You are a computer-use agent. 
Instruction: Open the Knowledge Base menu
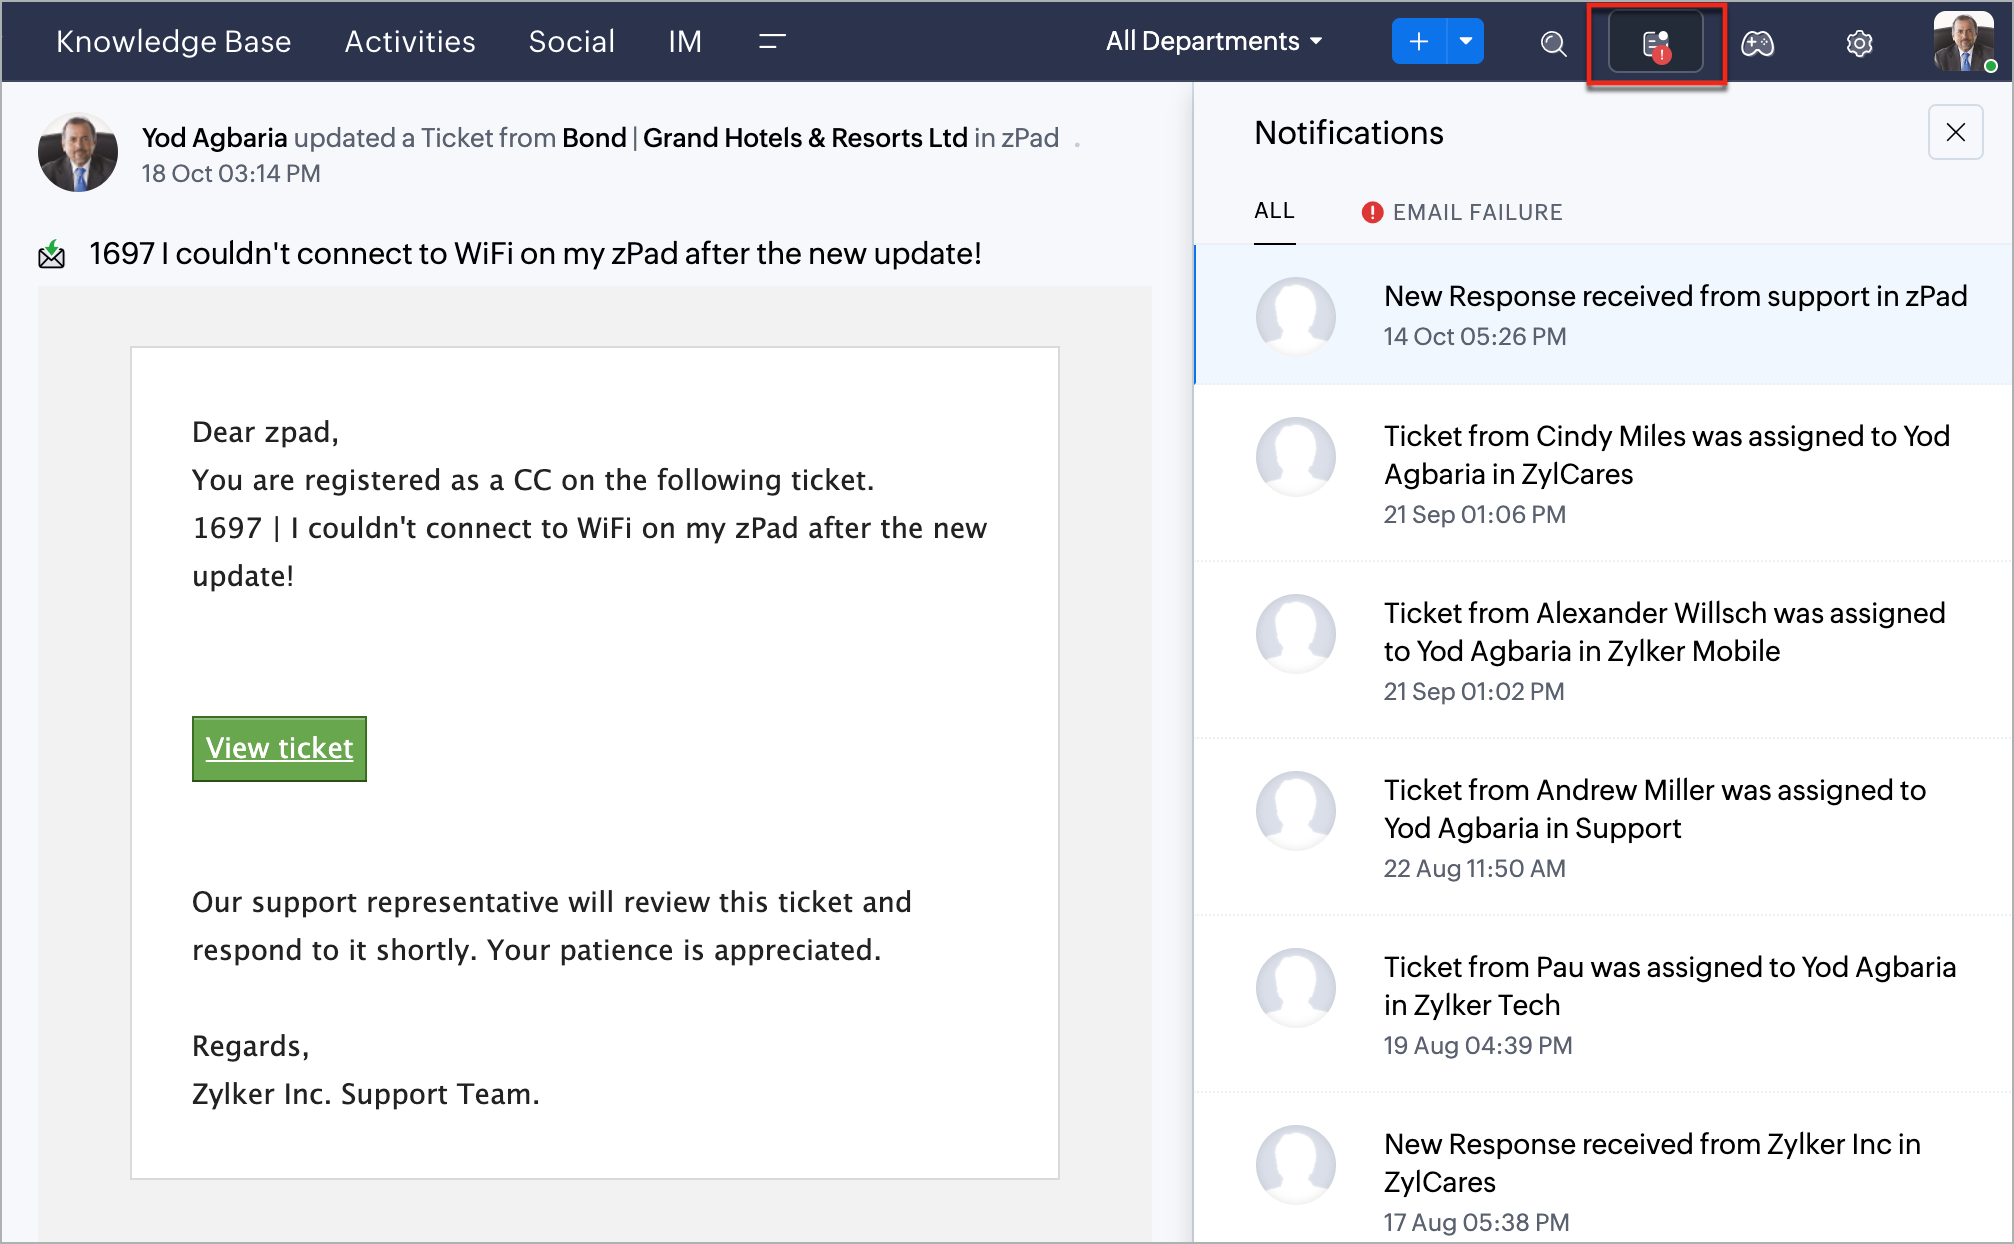coord(173,41)
